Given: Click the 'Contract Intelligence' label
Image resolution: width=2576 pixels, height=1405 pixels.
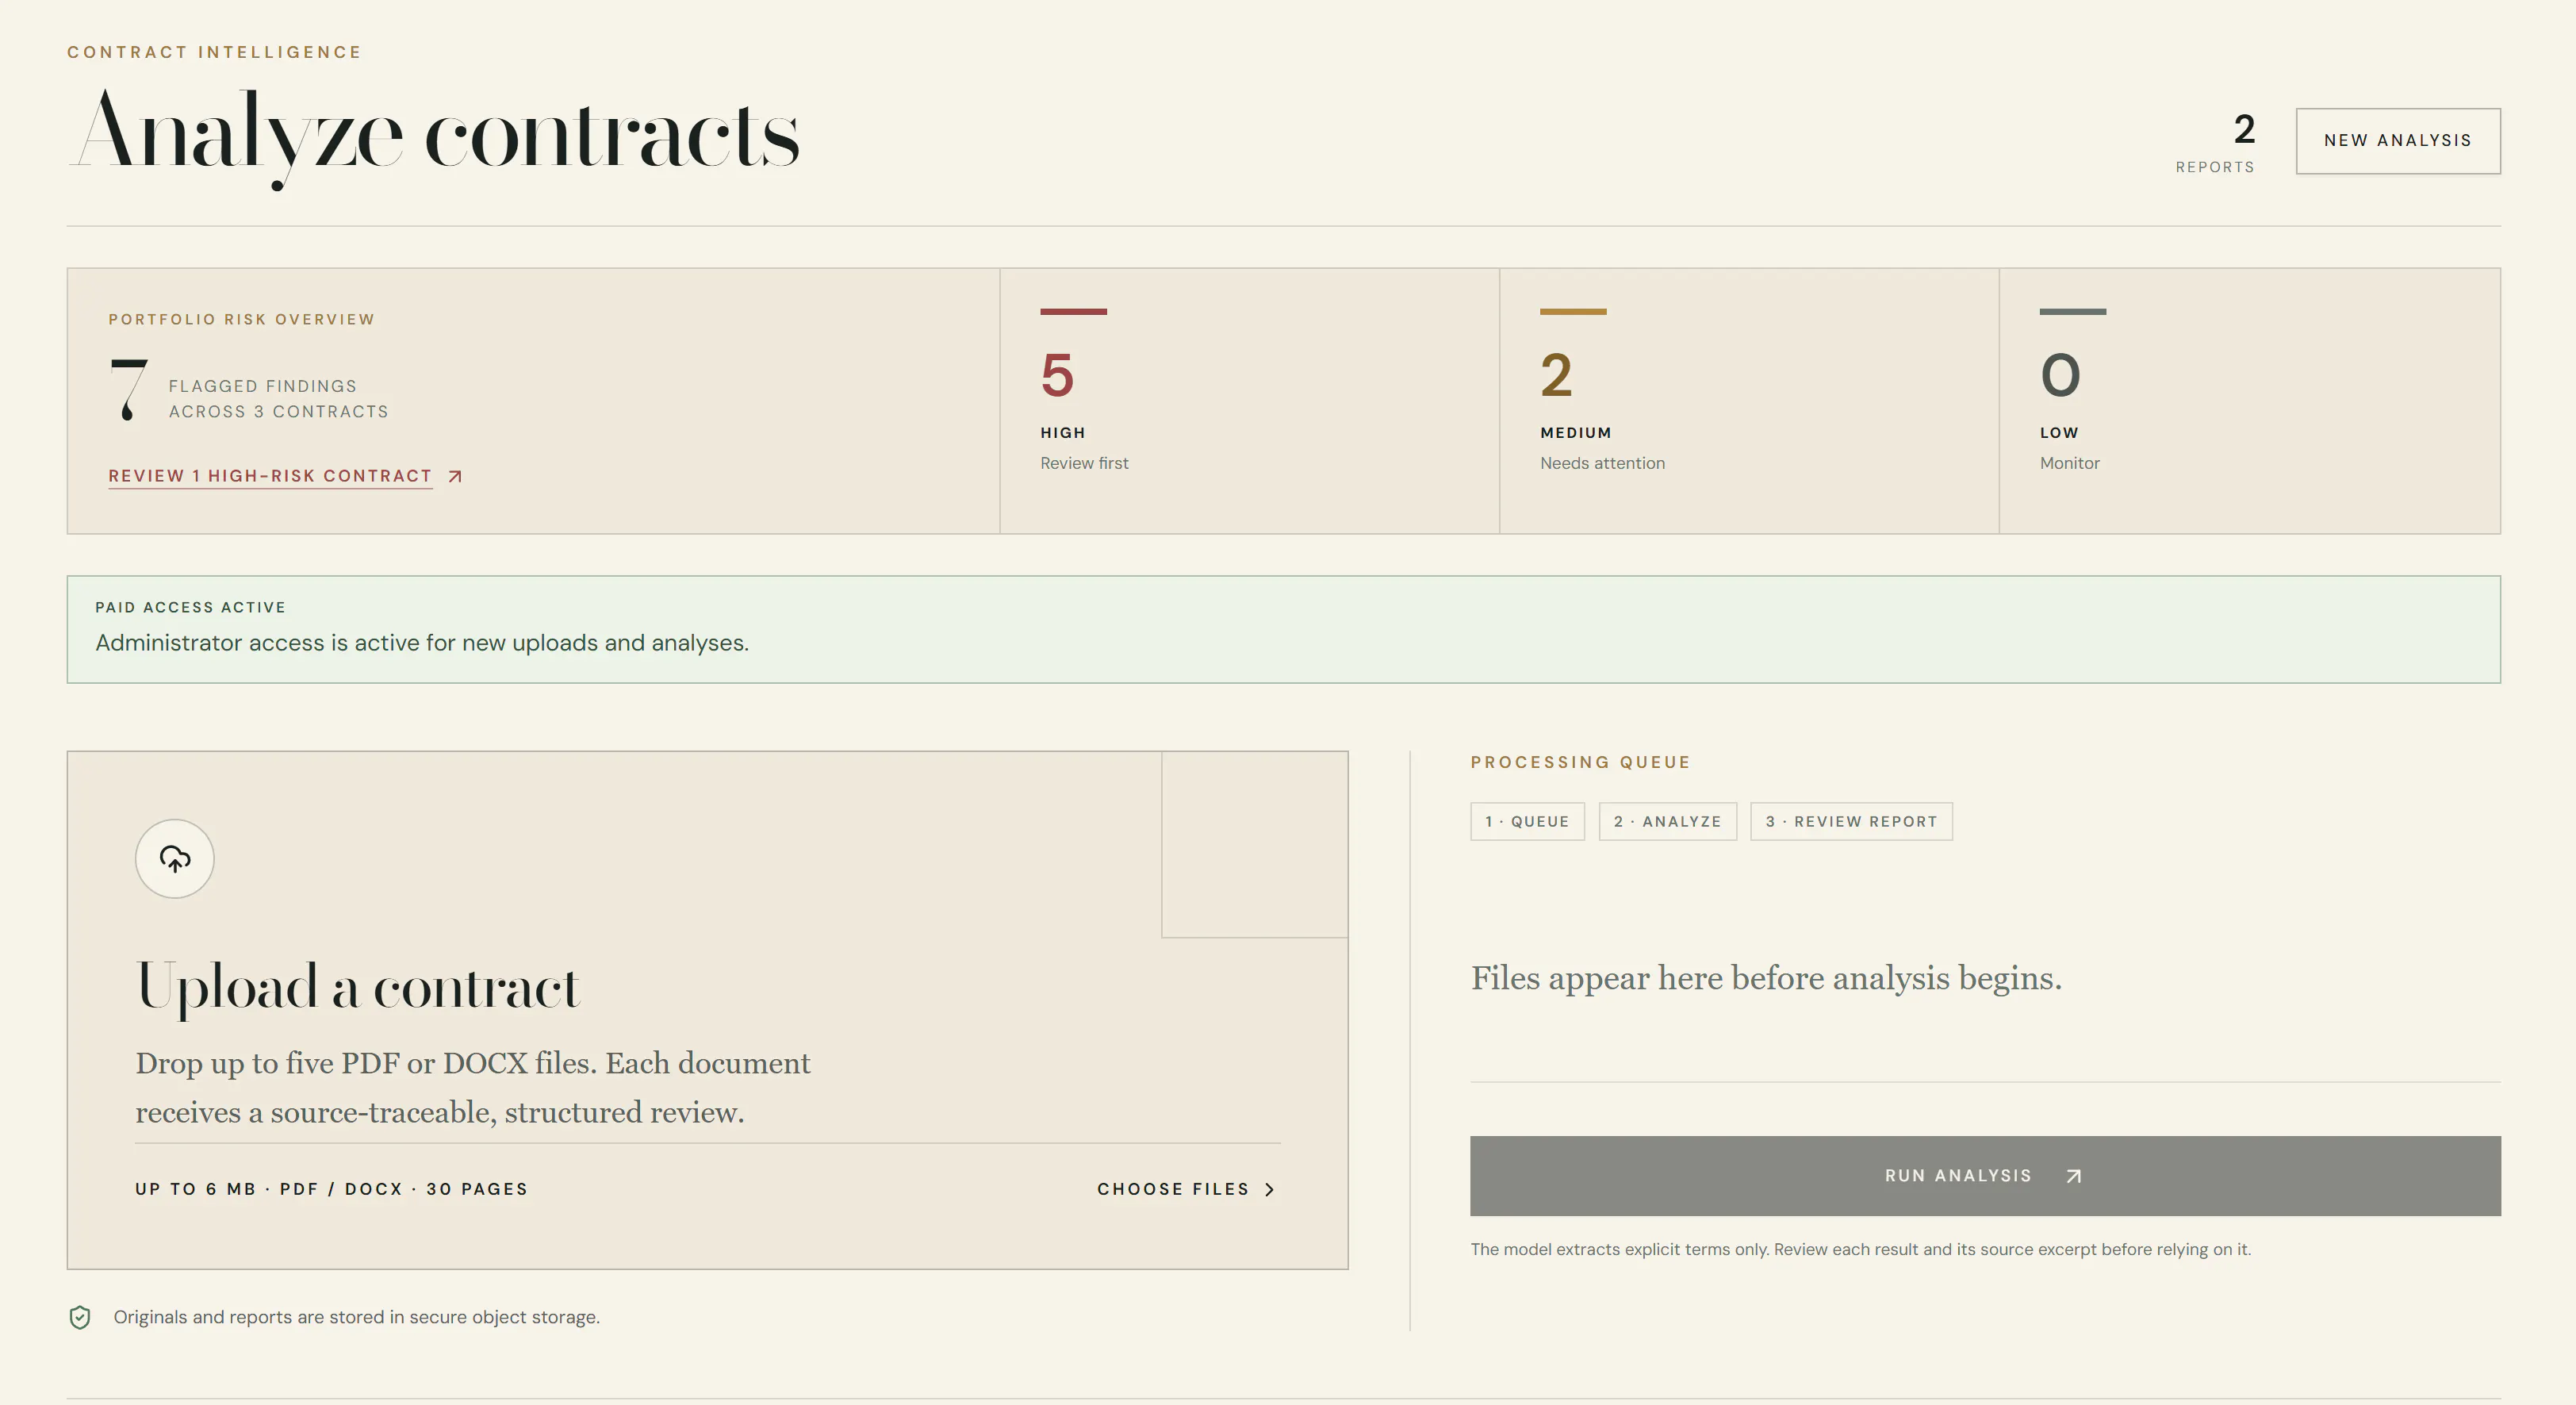Looking at the screenshot, I should coord(214,52).
